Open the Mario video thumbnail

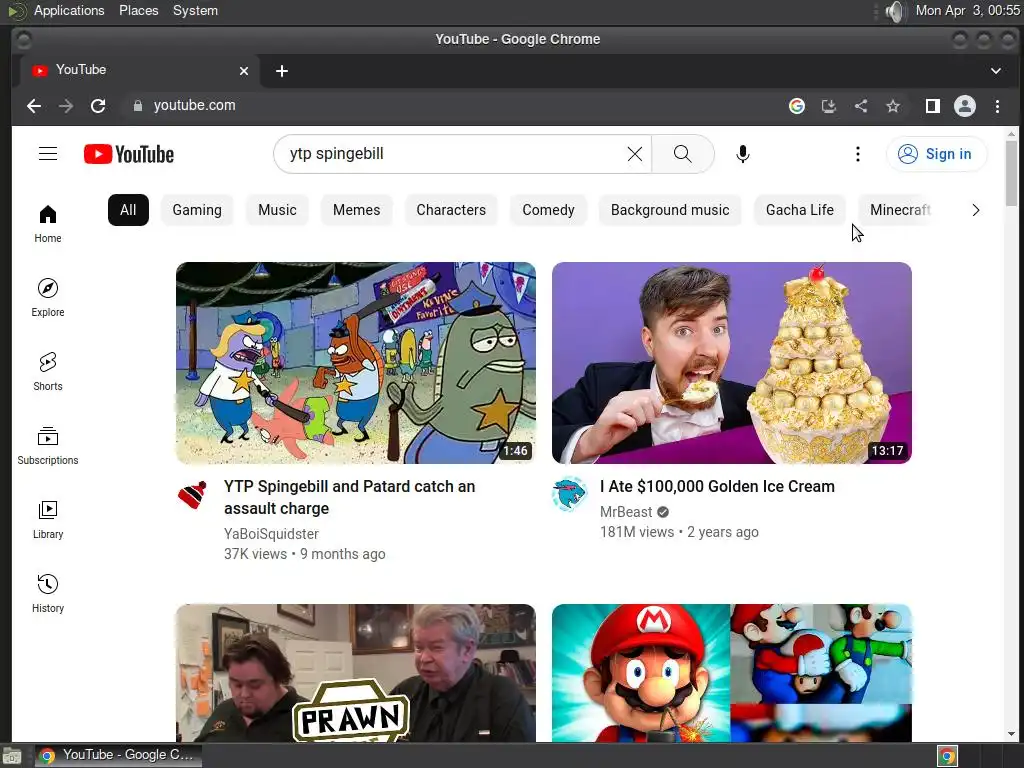tap(731, 673)
